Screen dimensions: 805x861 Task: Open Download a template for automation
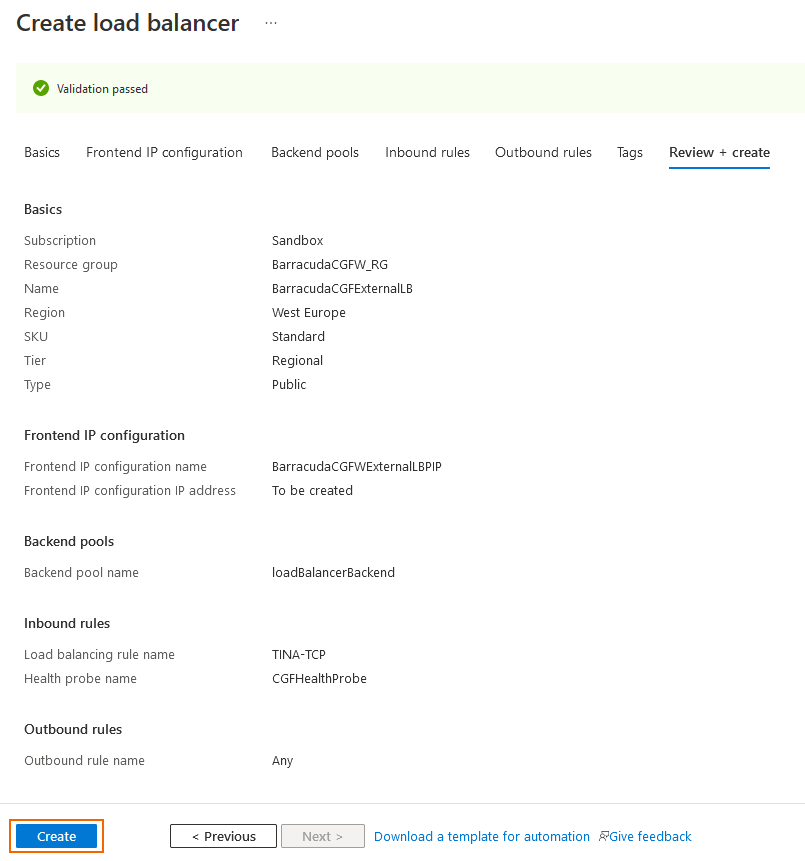pos(481,836)
